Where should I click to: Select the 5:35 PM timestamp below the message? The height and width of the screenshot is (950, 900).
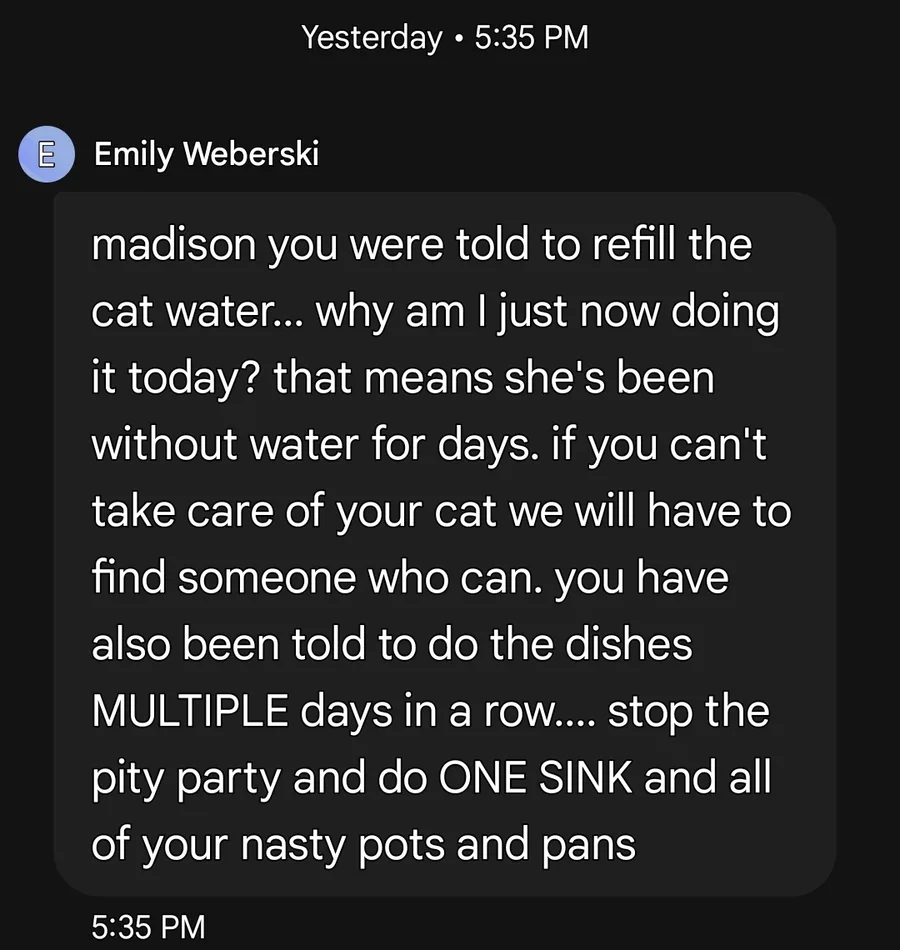pos(148,927)
